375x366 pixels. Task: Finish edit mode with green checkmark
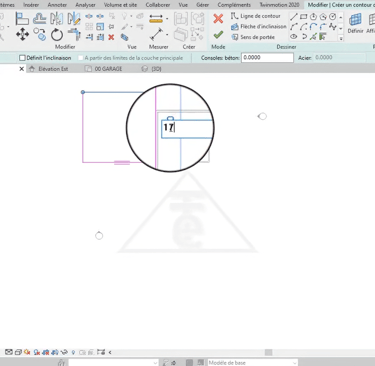pyautogui.click(x=218, y=34)
